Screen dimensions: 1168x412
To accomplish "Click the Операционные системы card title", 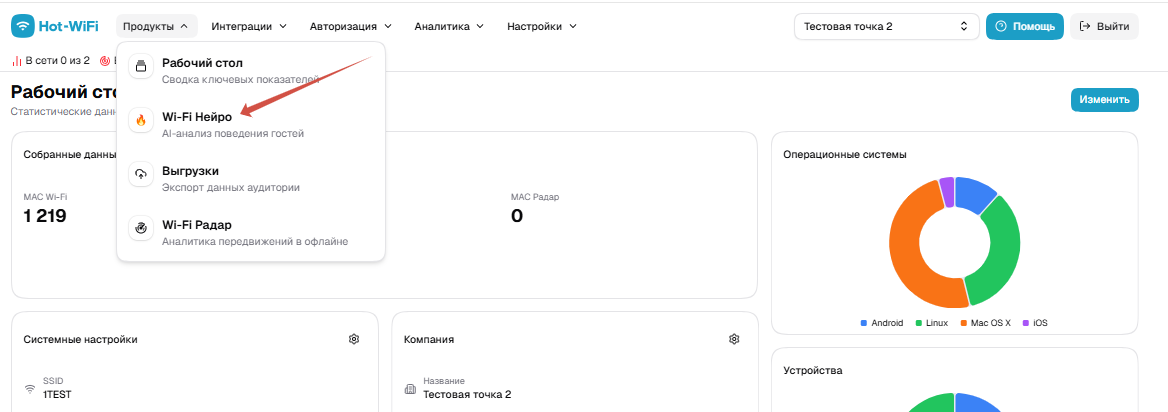I will tap(845, 155).
